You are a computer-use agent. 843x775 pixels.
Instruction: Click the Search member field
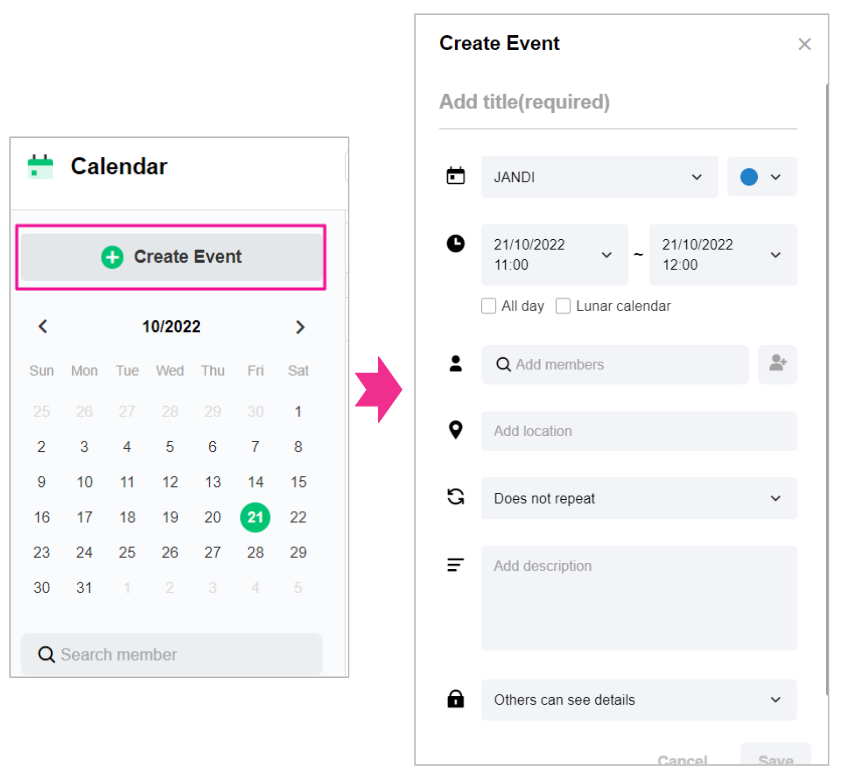point(172,655)
